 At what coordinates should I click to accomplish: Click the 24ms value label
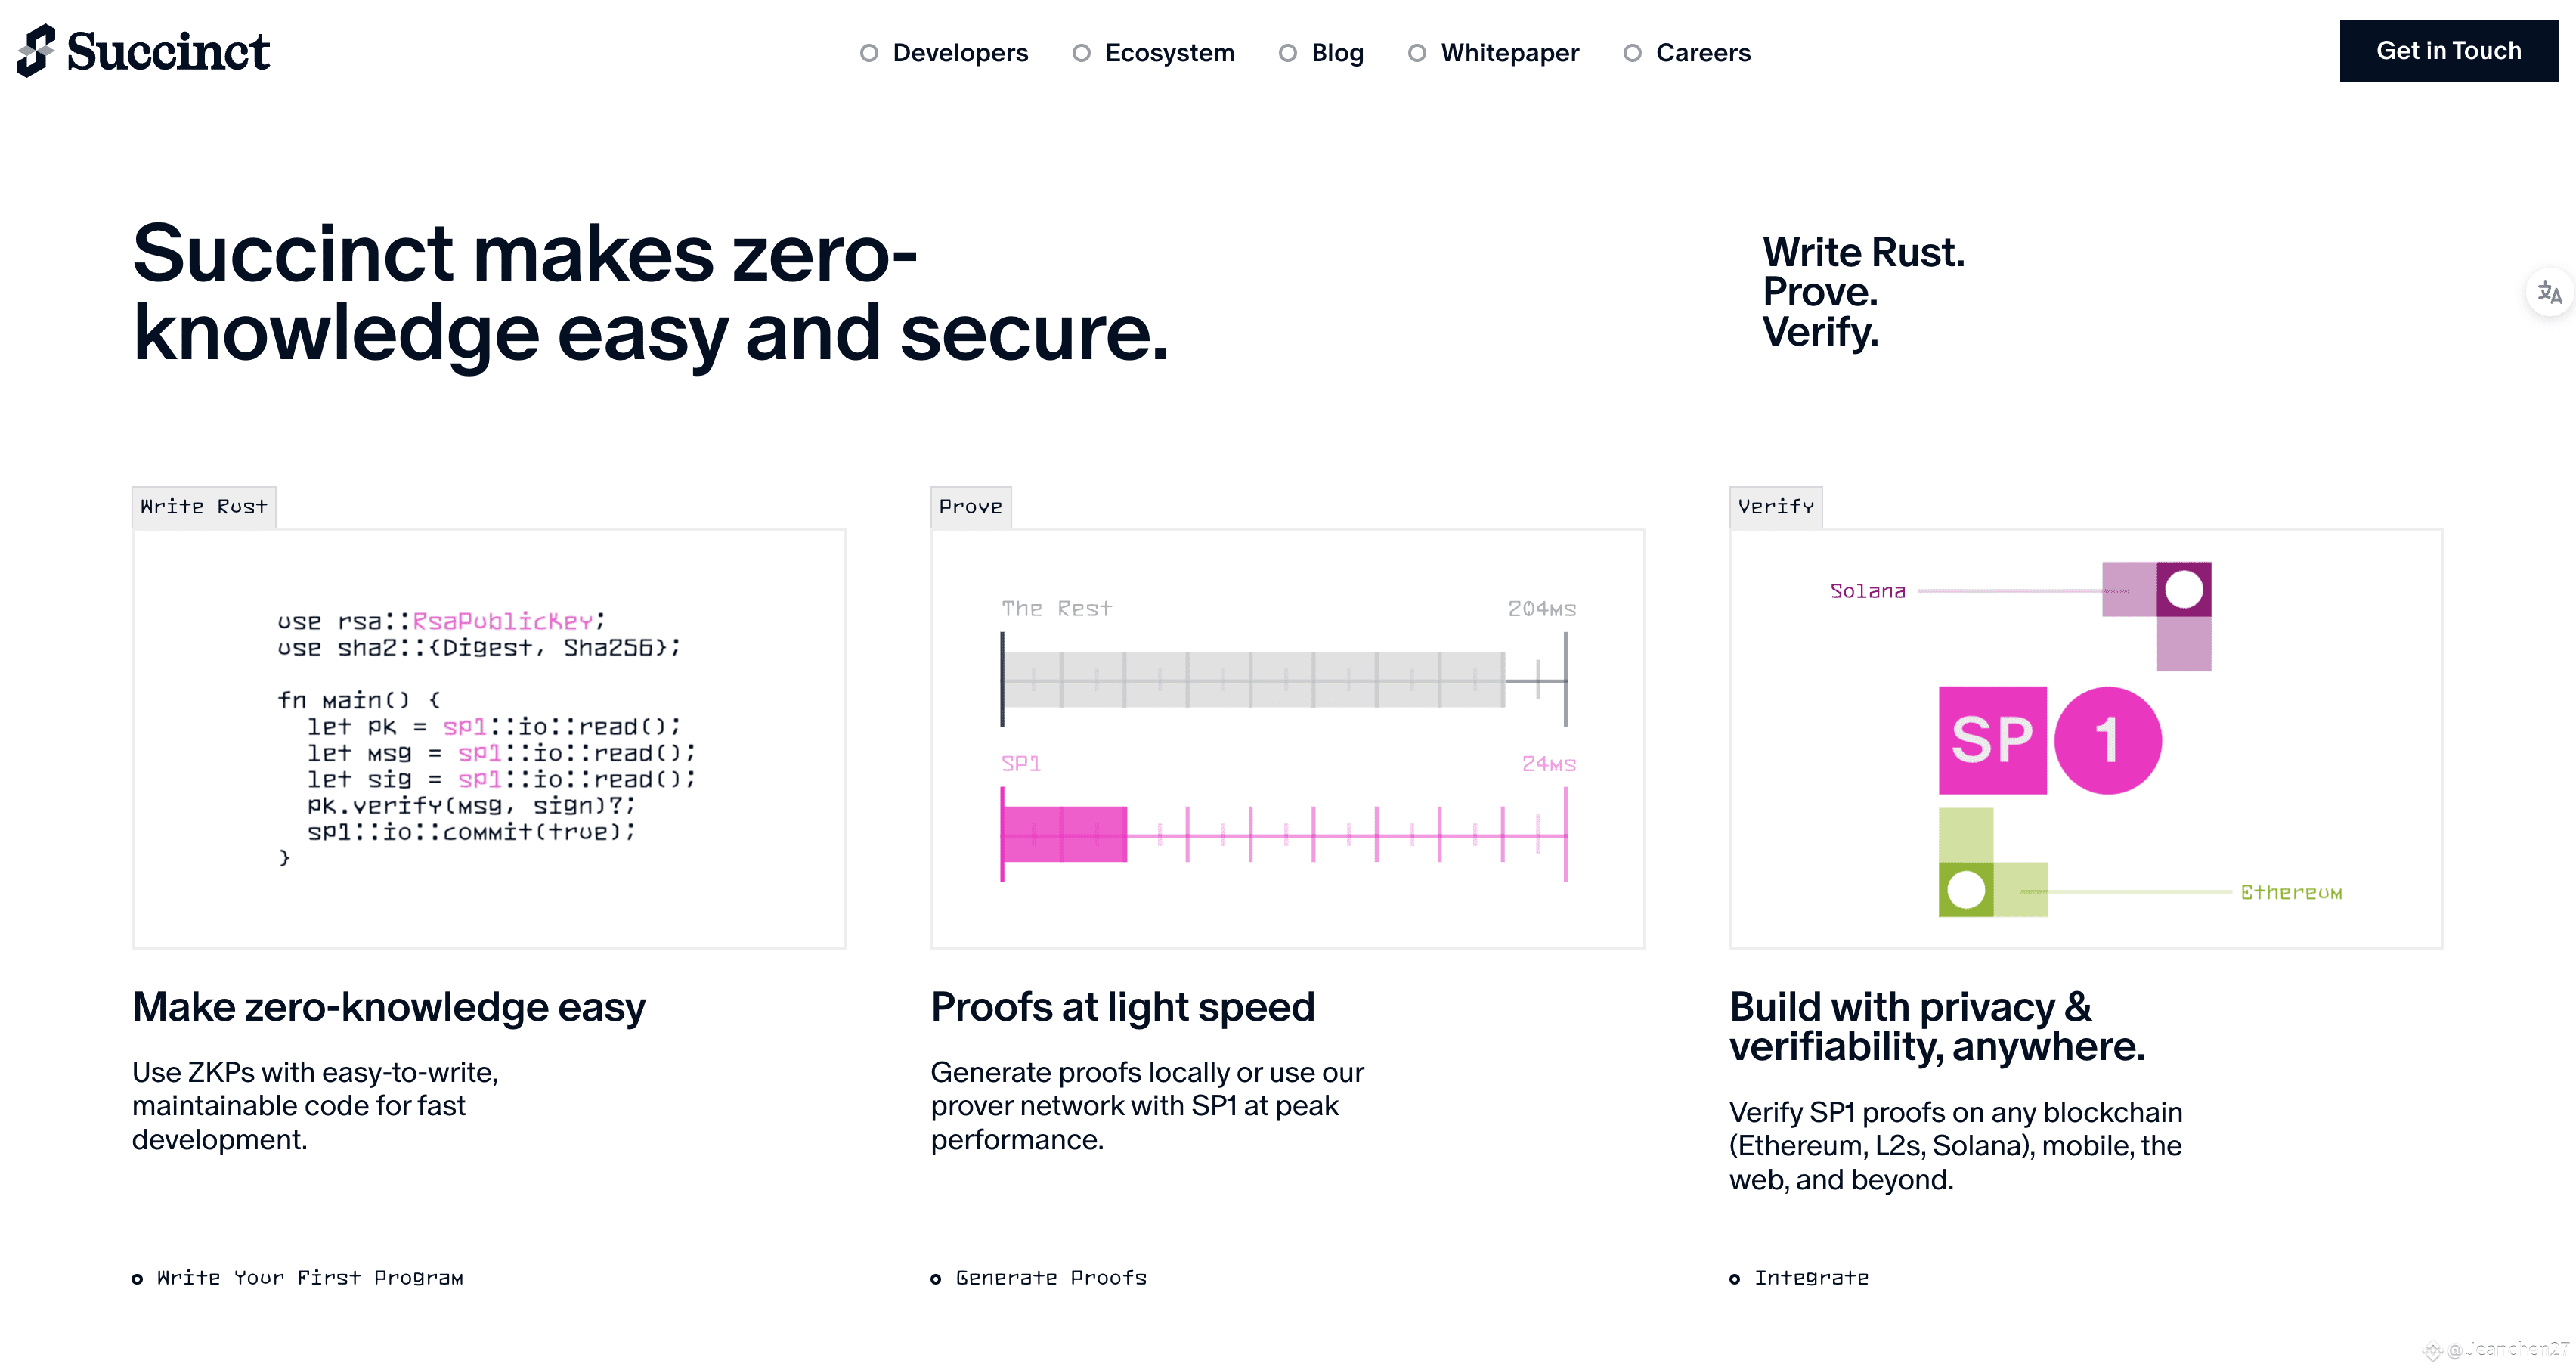point(1549,764)
